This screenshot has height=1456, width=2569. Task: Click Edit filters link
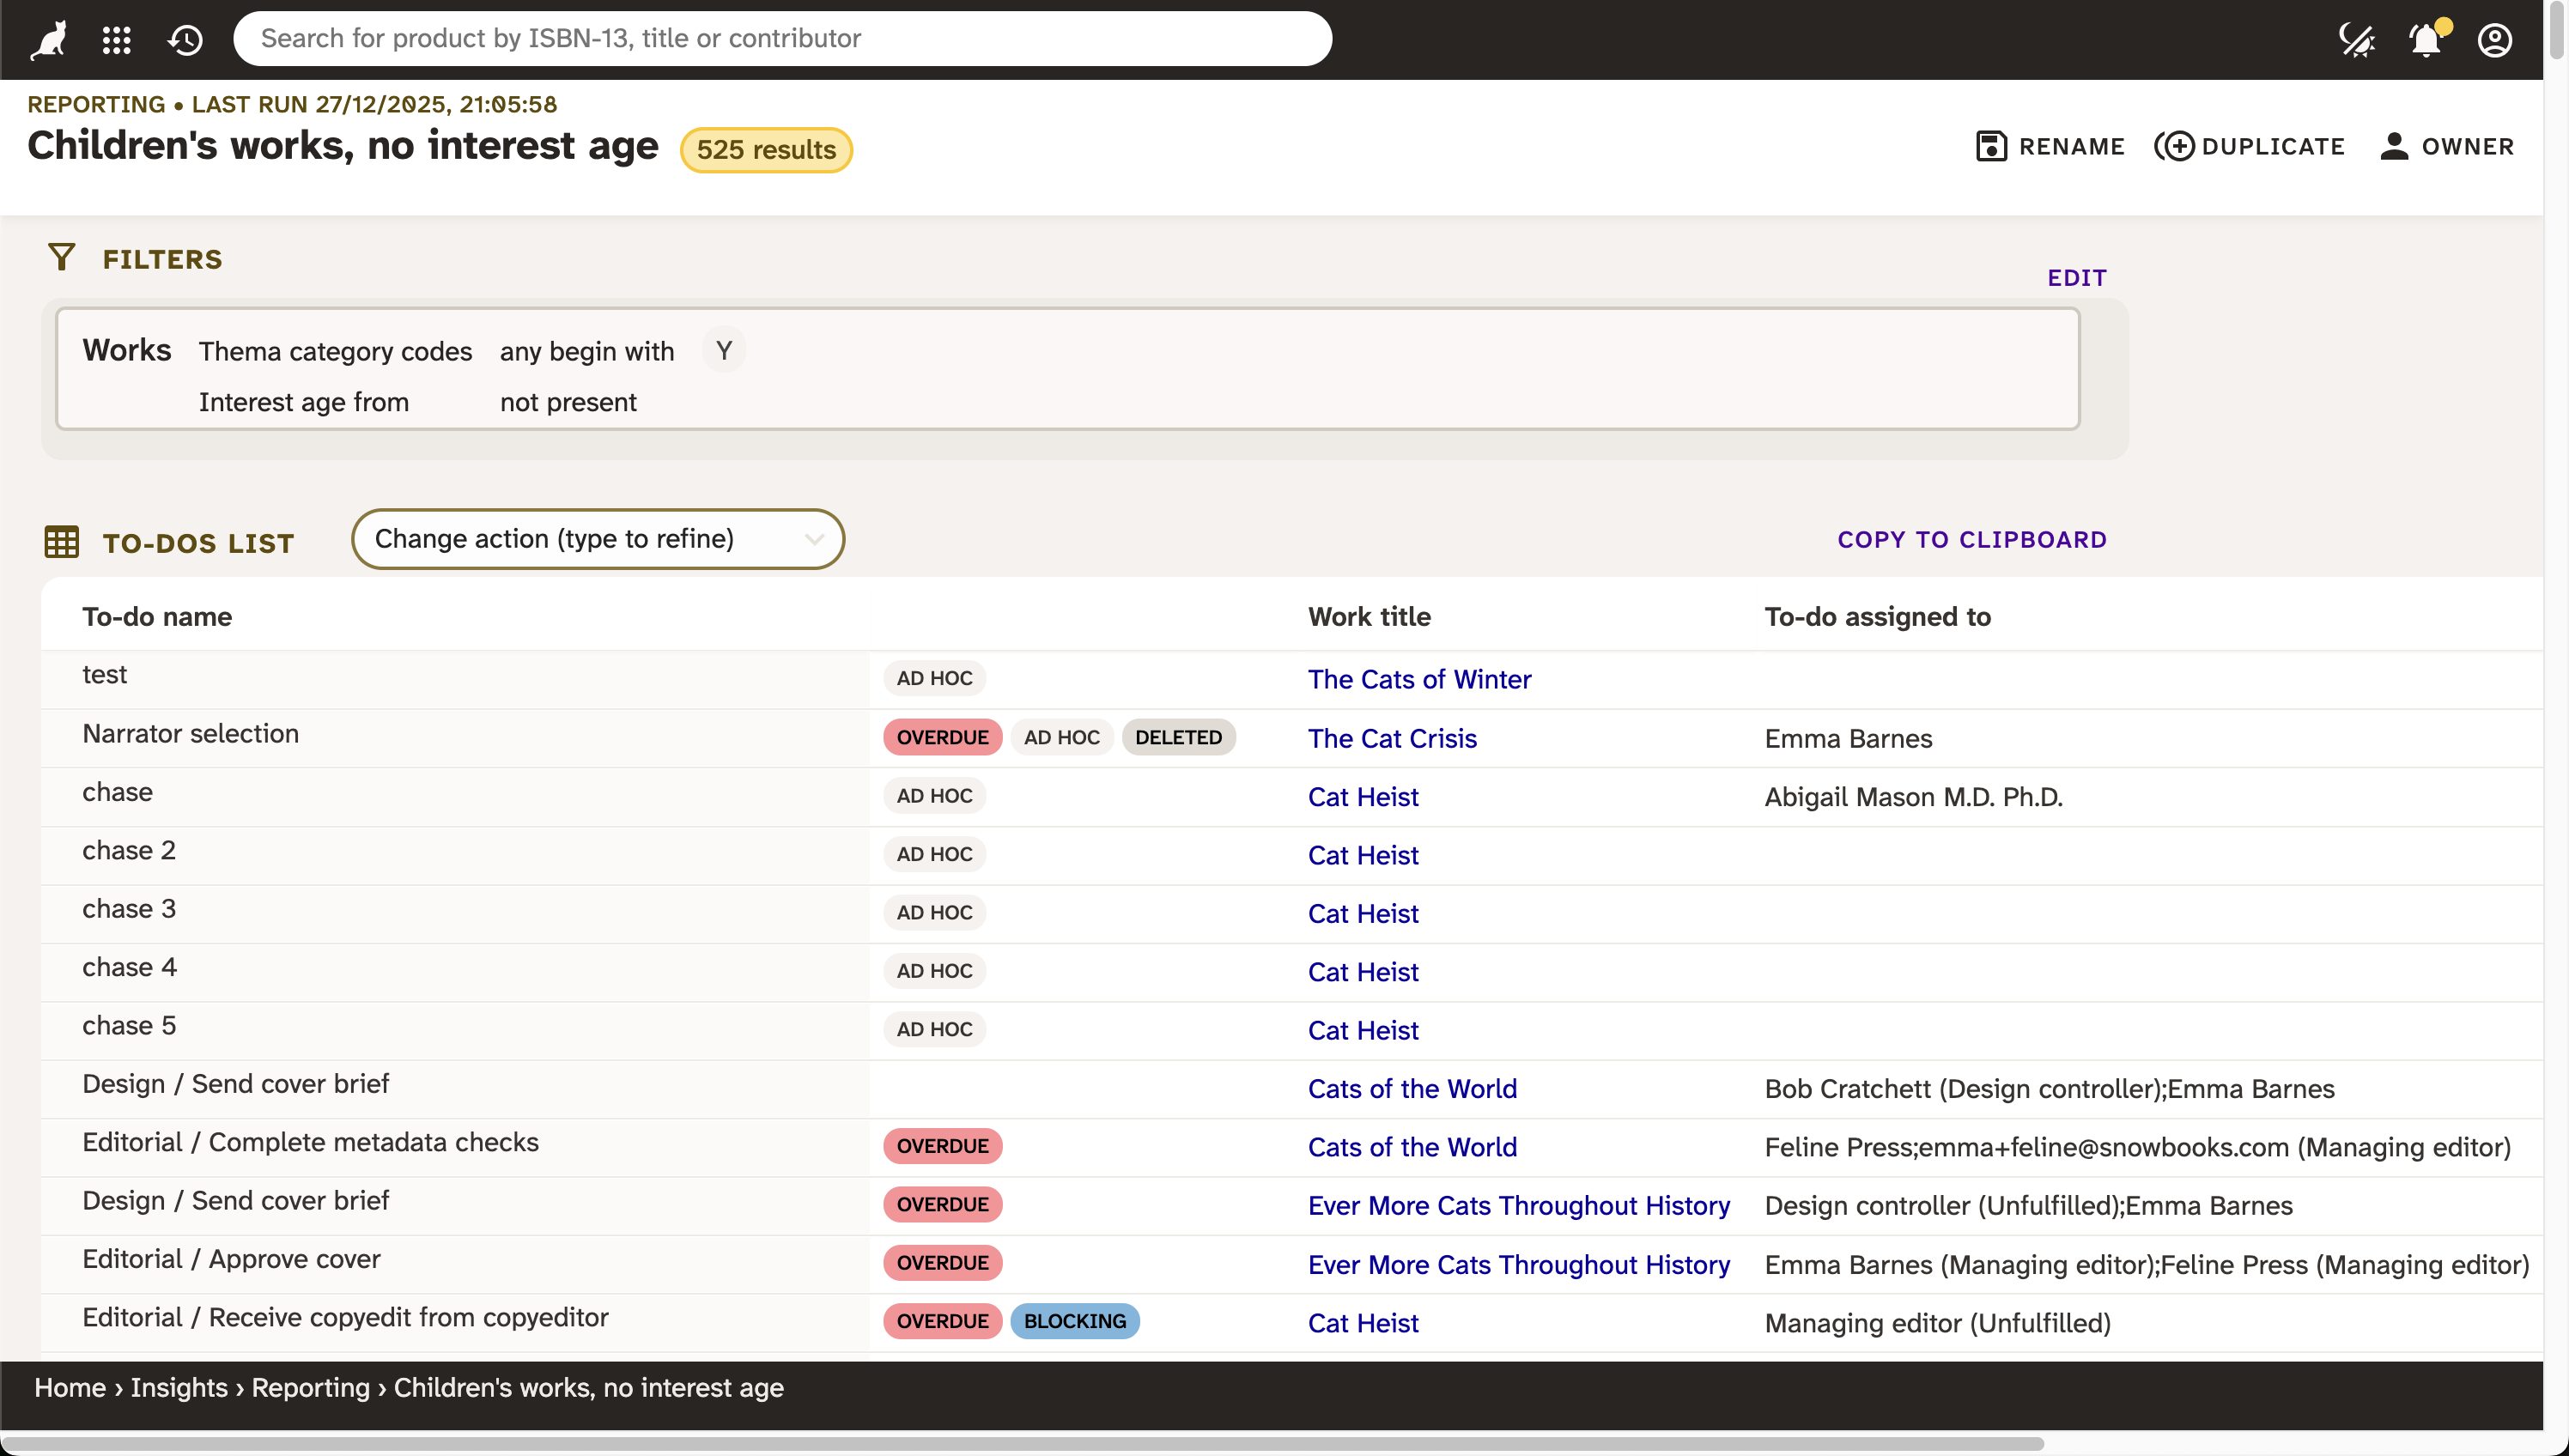coord(2076,277)
